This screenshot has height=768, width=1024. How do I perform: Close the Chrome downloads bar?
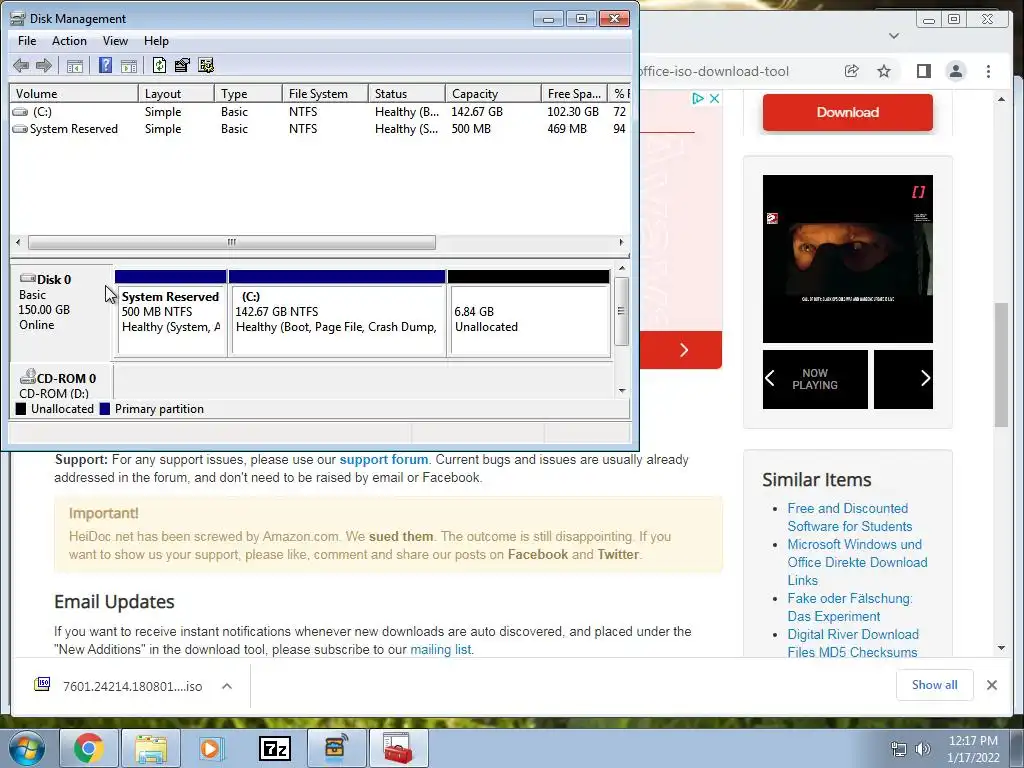991,685
